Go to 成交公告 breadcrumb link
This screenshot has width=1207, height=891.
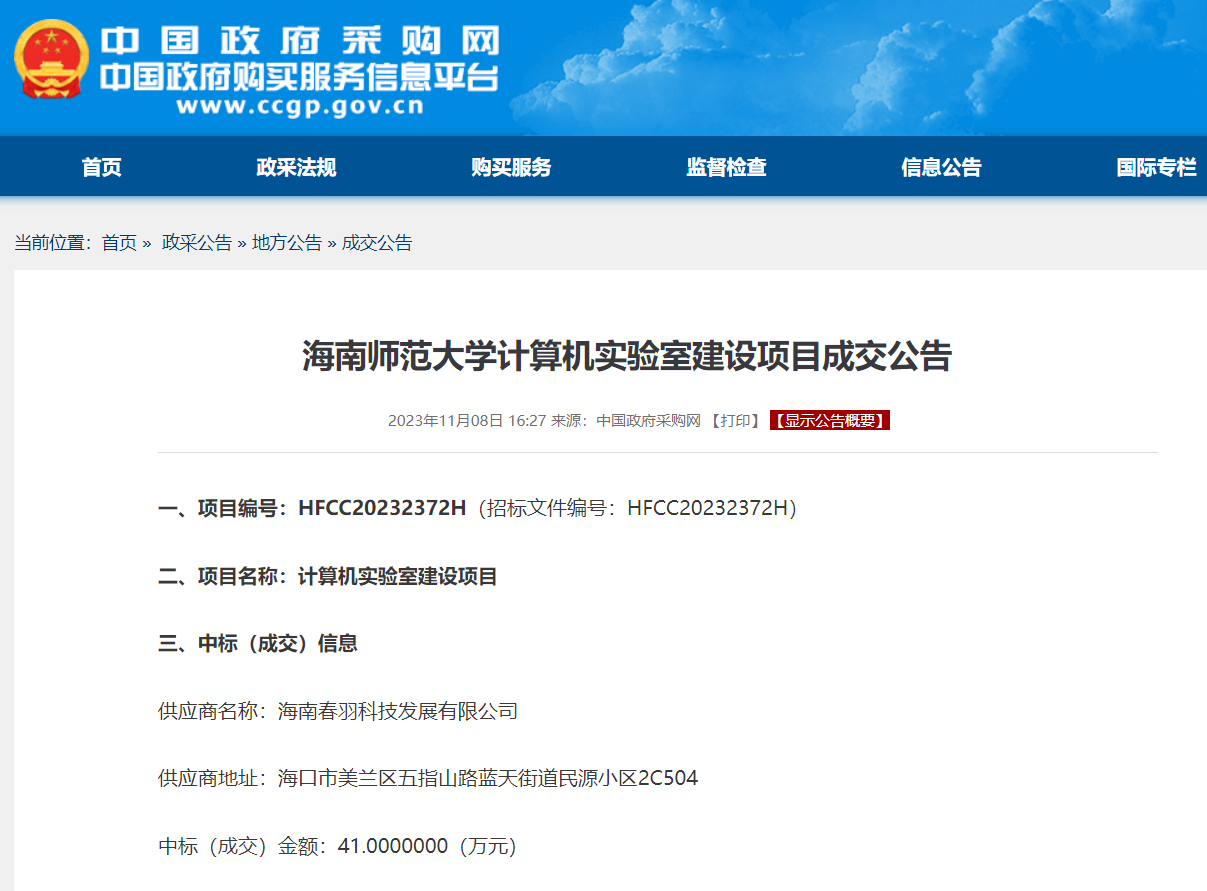(377, 243)
